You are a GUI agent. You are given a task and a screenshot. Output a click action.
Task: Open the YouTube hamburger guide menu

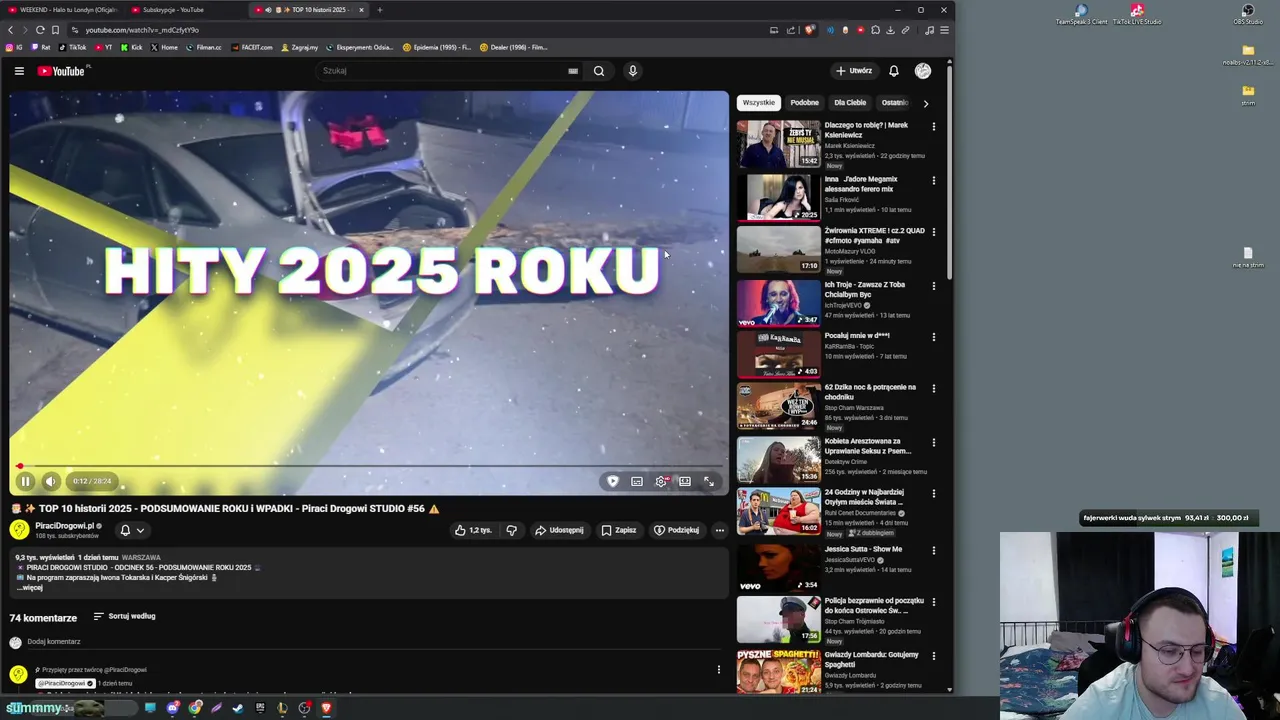tap(19, 71)
